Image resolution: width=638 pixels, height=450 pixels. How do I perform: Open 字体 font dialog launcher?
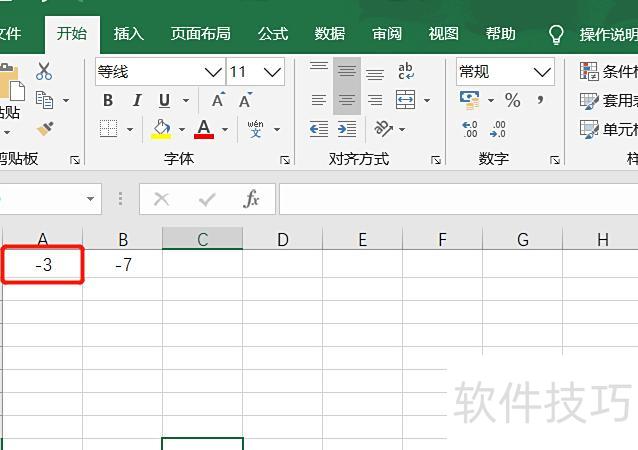(285, 160)
